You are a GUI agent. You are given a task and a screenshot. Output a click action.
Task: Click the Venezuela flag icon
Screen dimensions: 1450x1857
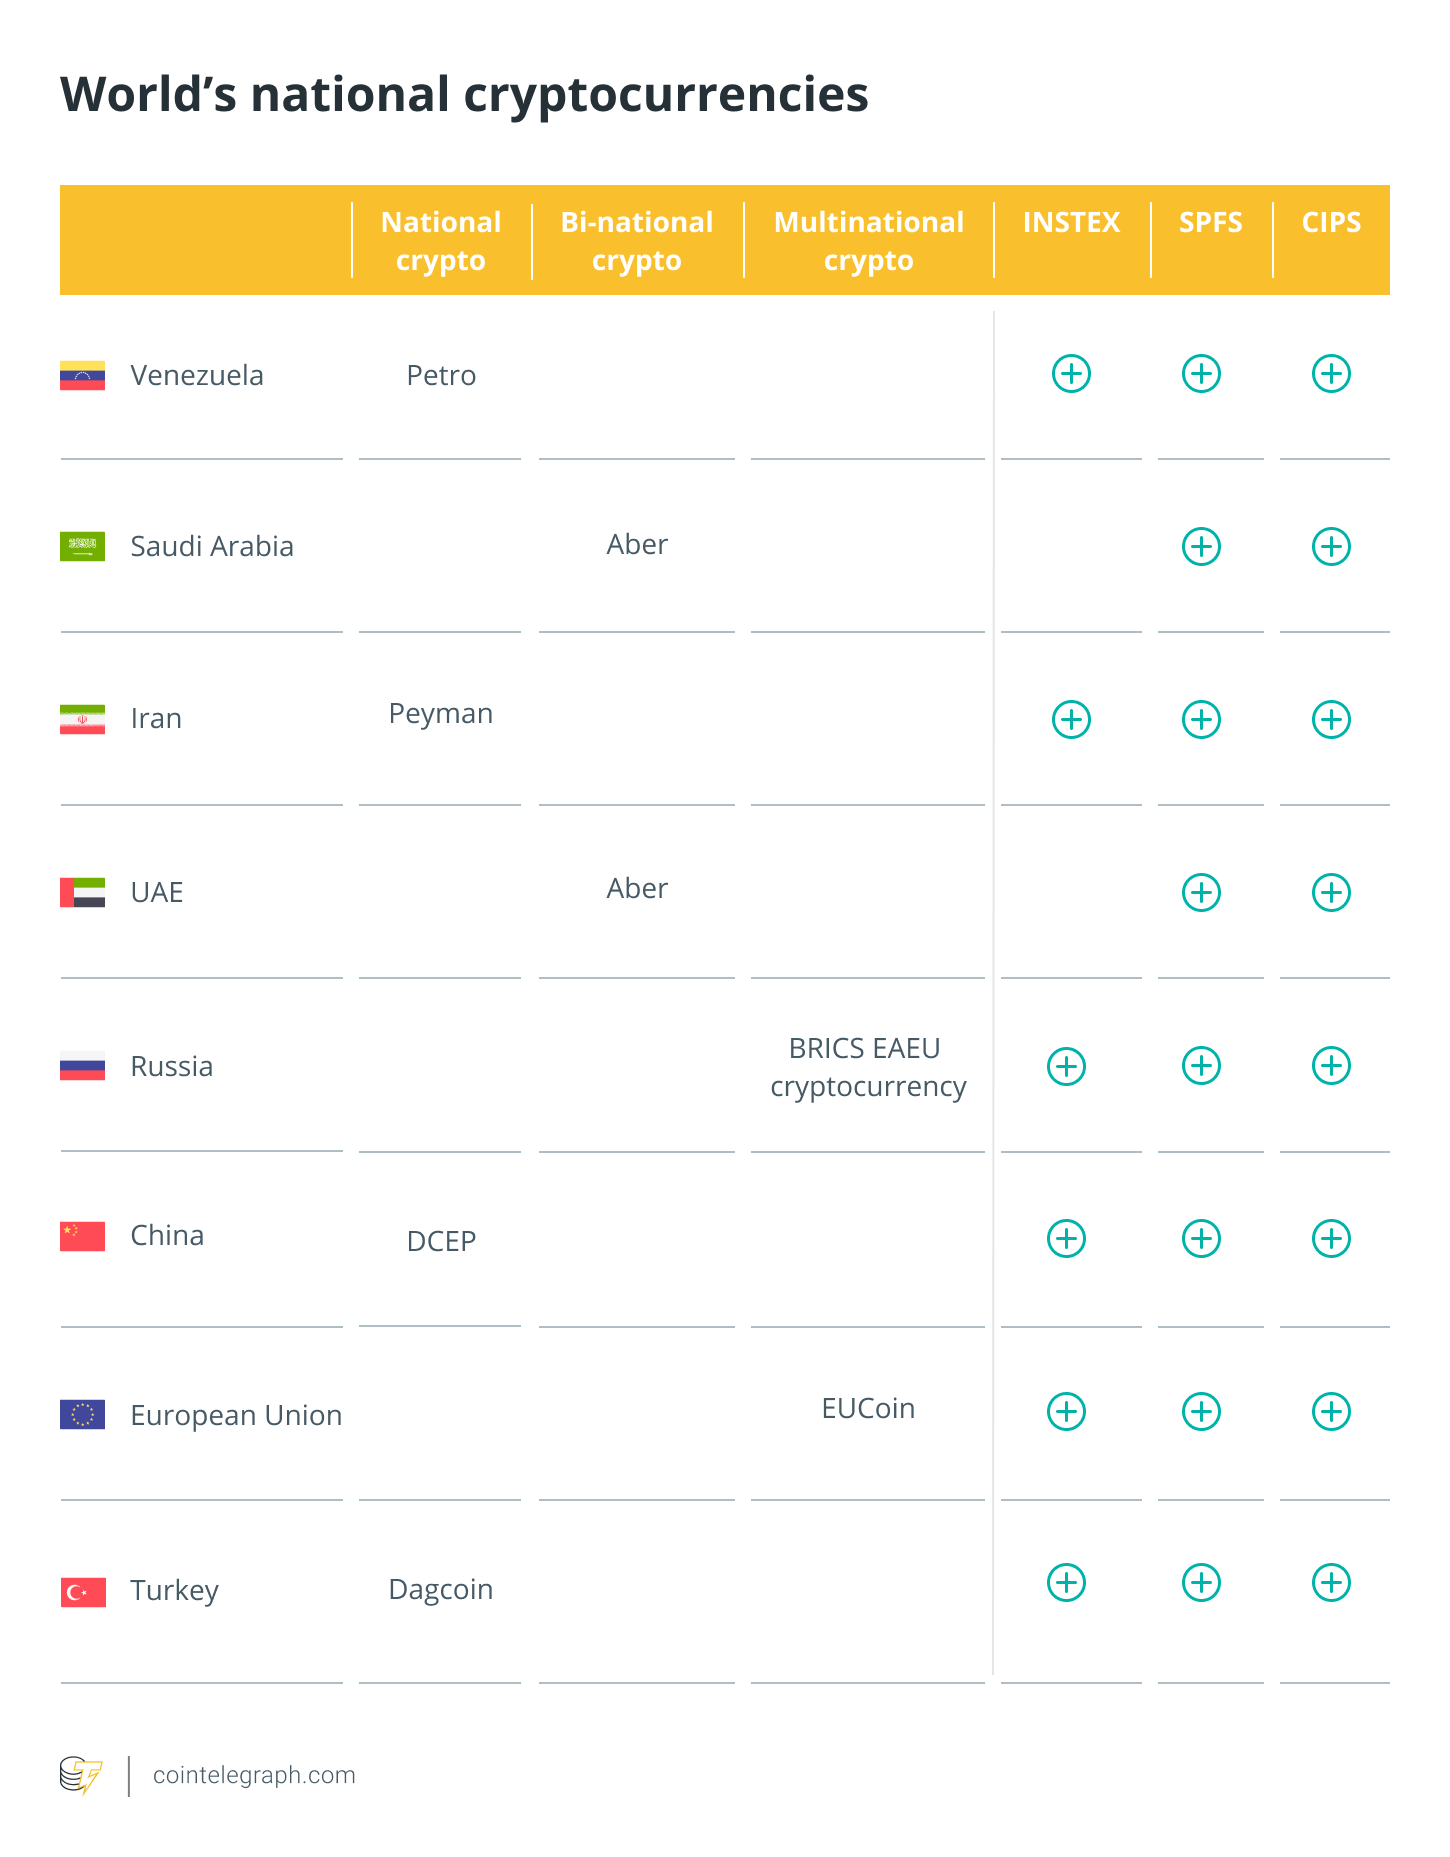[82, 375]
